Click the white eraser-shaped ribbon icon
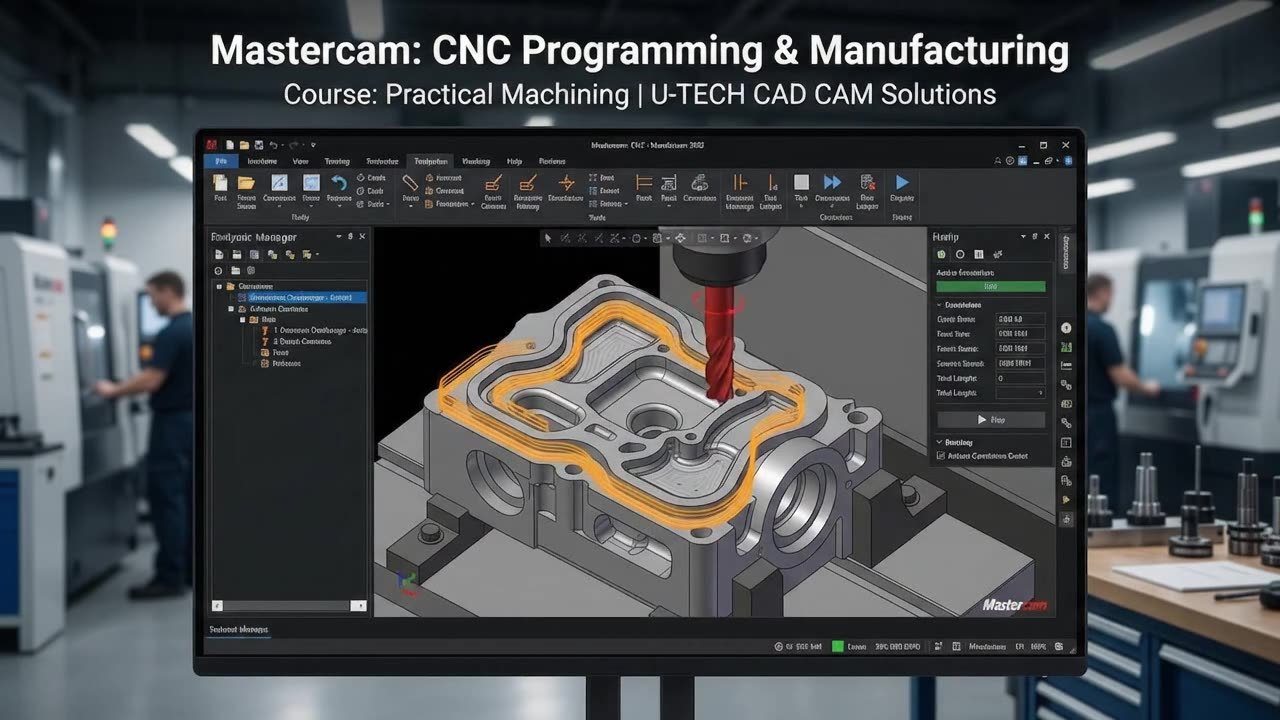The height and width of the screenshot is (720, 1280). pyautogui.click(x=410, y=183)
